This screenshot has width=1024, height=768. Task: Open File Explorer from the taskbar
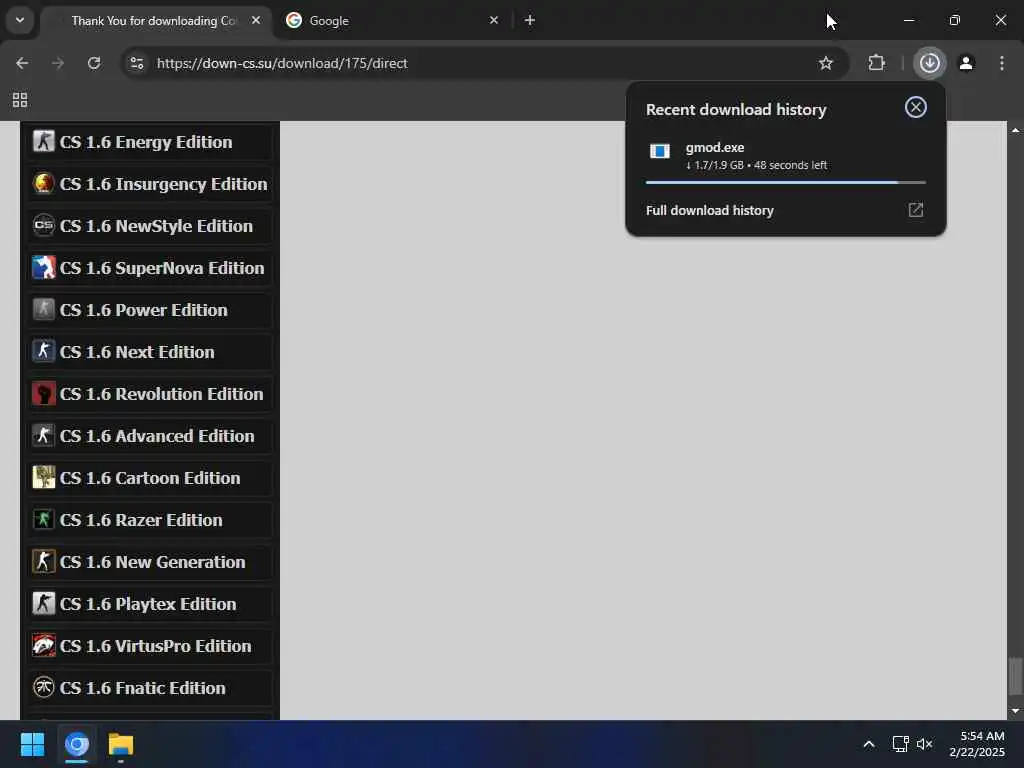coord(121,744)
